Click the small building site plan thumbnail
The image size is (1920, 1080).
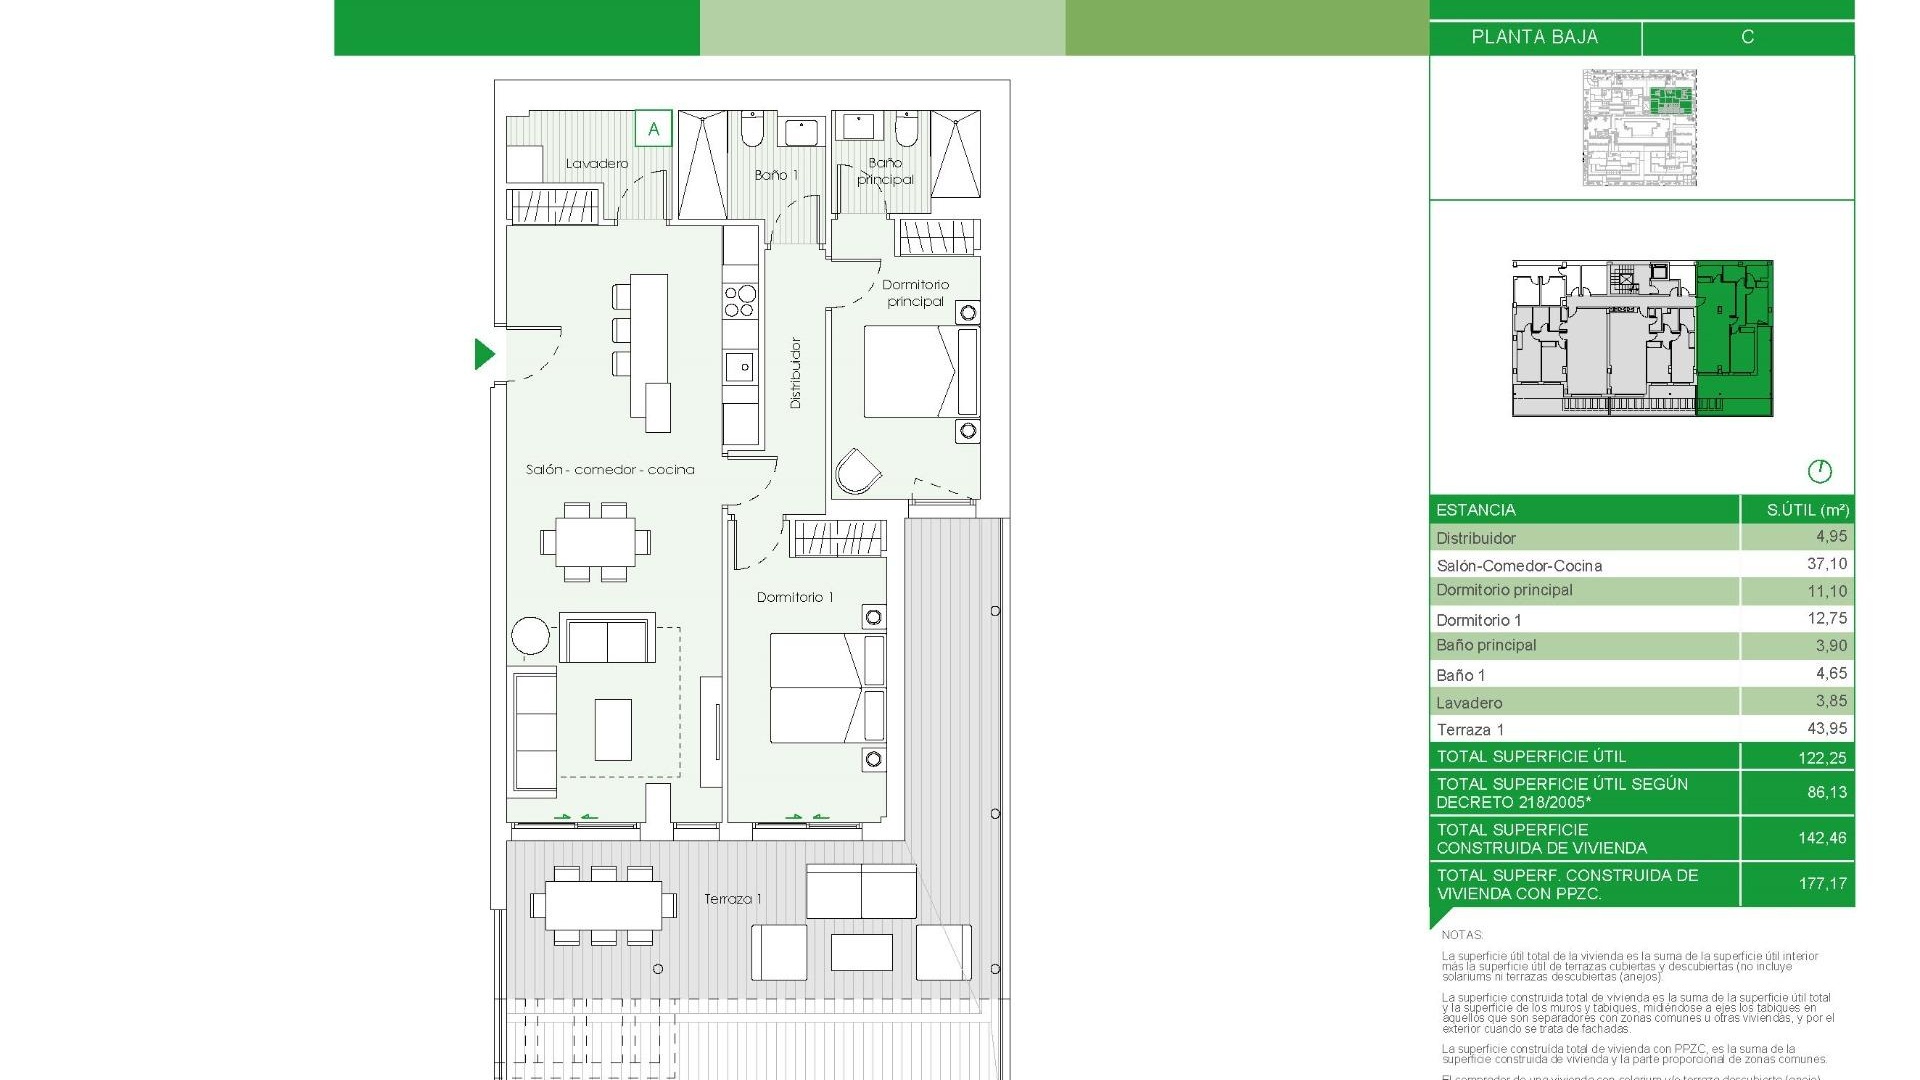click(1640, 127)
